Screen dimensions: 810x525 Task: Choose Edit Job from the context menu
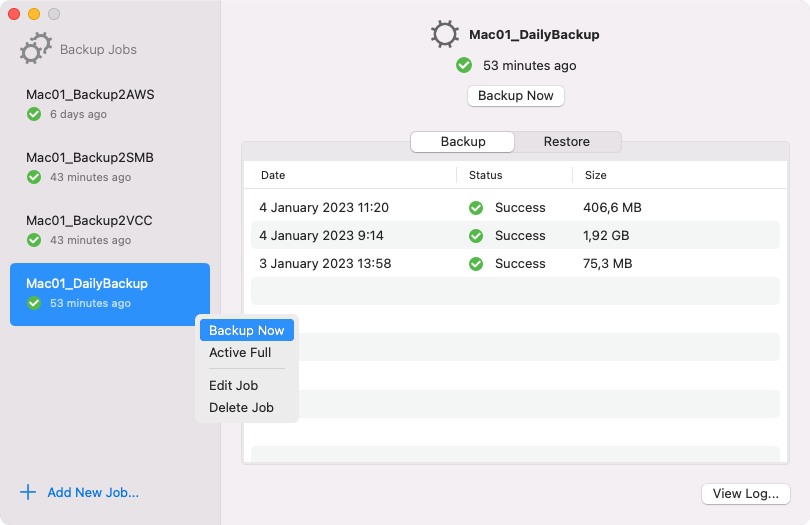(234, 385)
